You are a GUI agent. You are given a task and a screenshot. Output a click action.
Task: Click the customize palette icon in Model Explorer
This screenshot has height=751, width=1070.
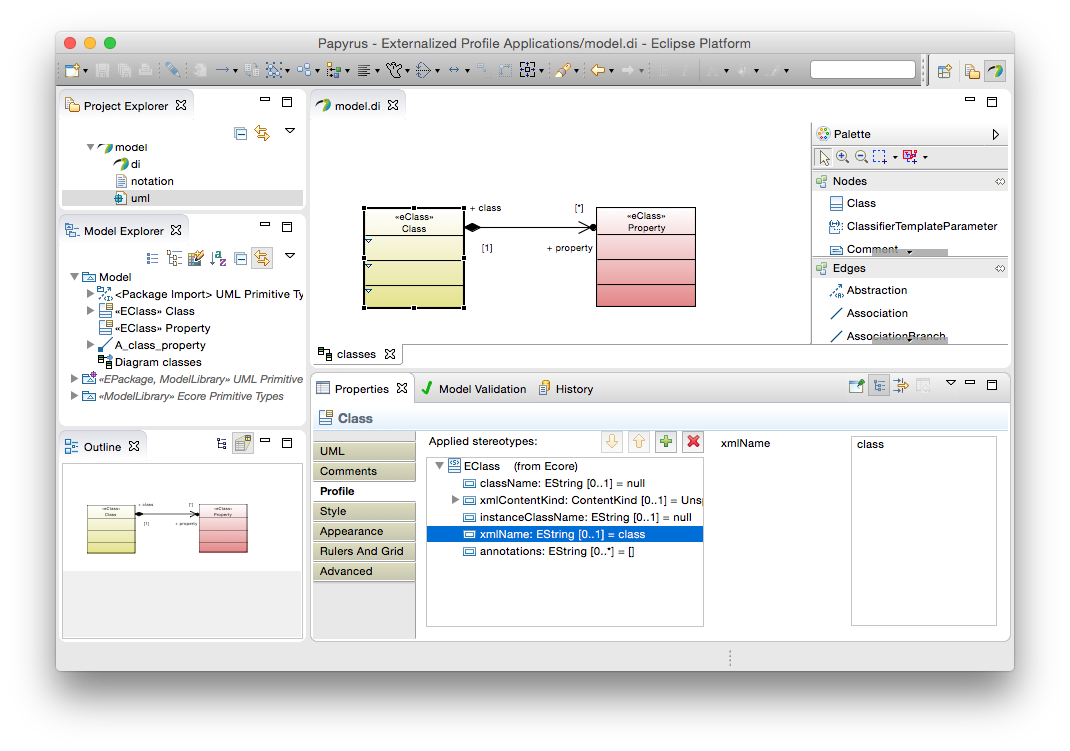tap(195, 259)
